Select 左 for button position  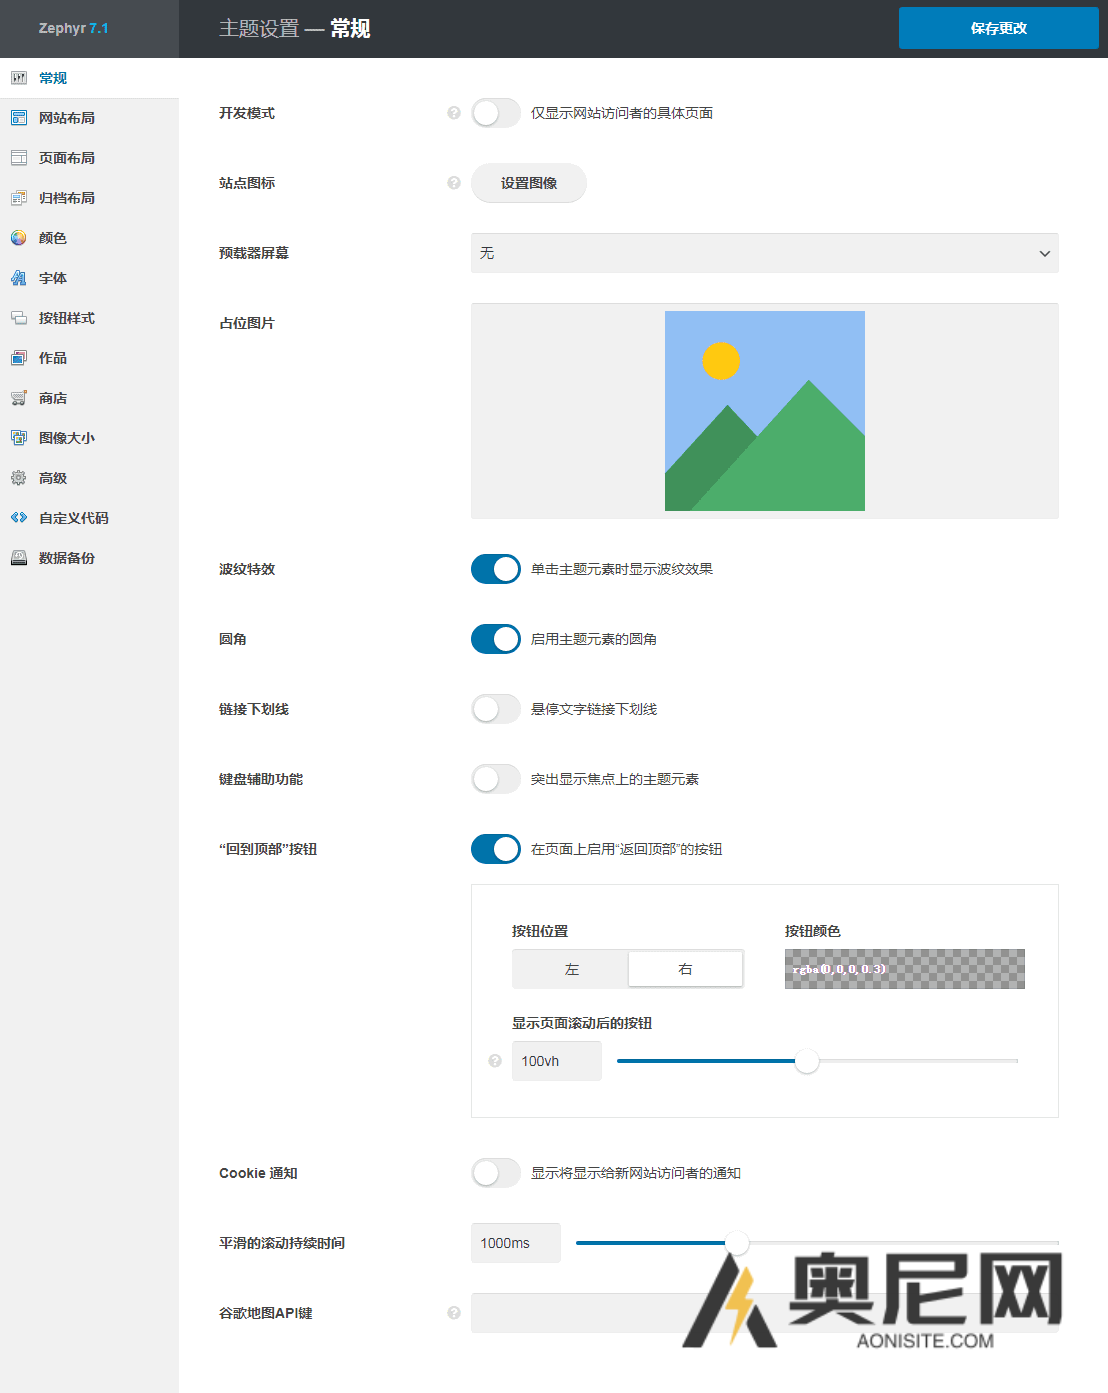571,969
